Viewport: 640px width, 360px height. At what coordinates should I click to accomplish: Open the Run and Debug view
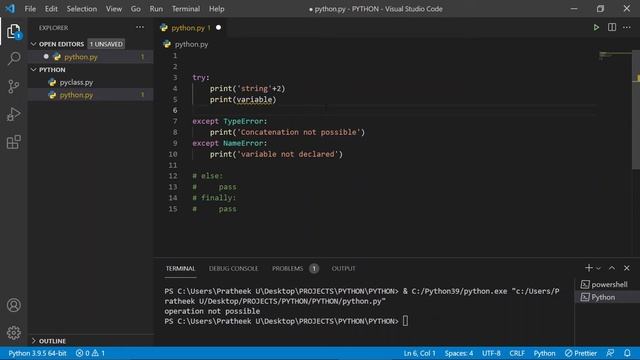point(13,114)
